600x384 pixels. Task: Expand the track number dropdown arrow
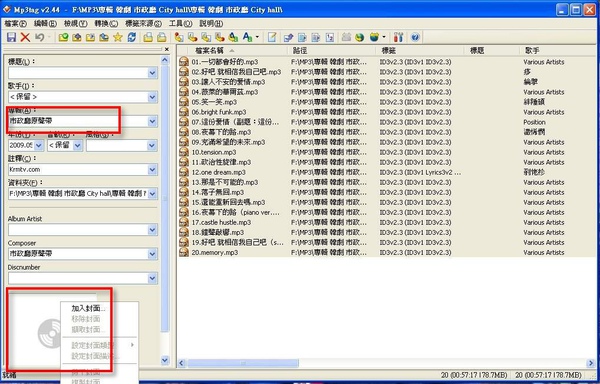tap(77, 145)
